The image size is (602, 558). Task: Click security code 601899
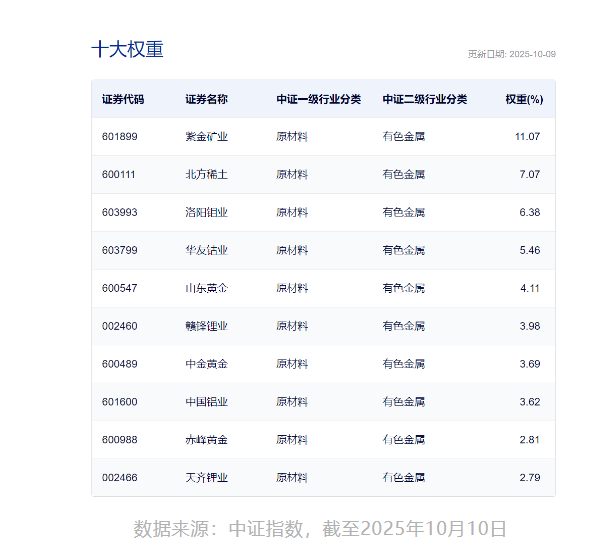(x=120, y=137)
